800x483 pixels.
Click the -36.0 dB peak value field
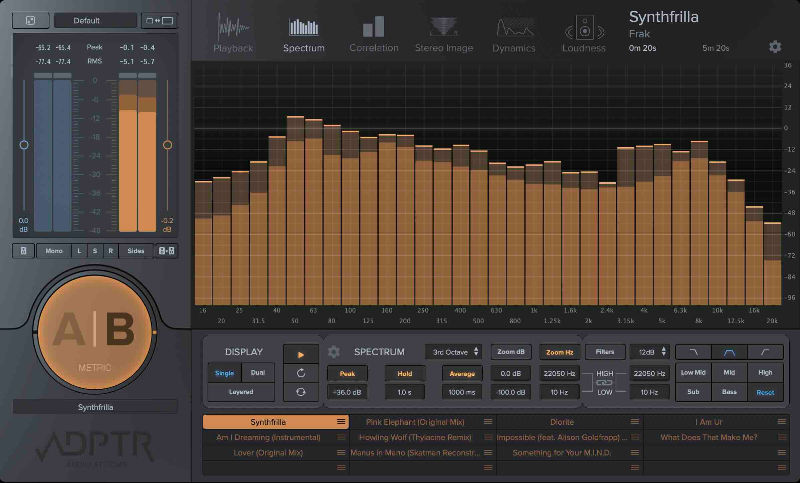click(347, 392)
